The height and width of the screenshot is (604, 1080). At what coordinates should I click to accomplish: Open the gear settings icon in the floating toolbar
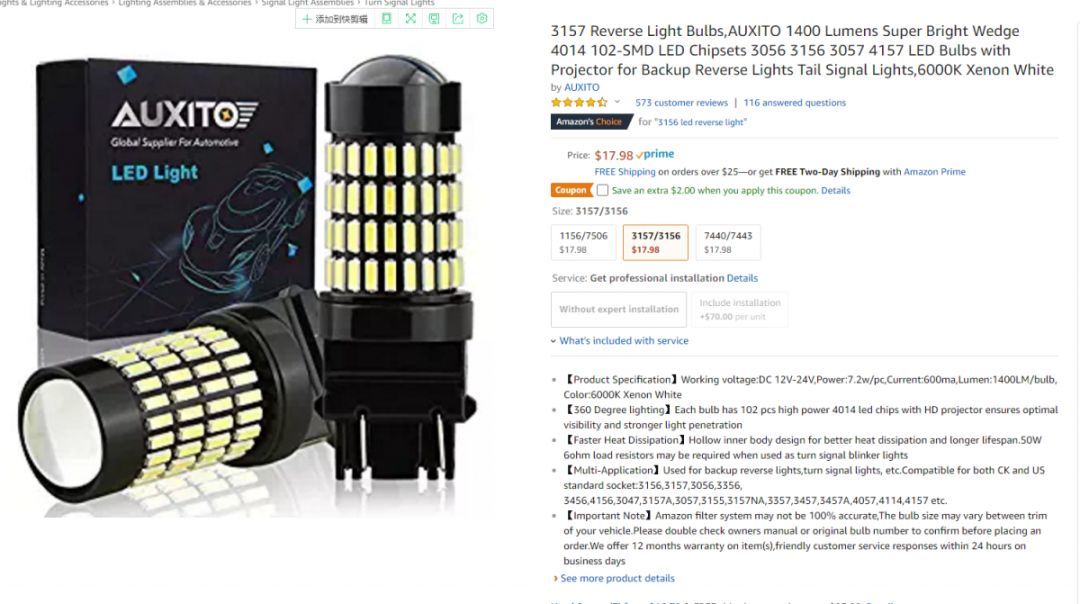coord(481,19)
